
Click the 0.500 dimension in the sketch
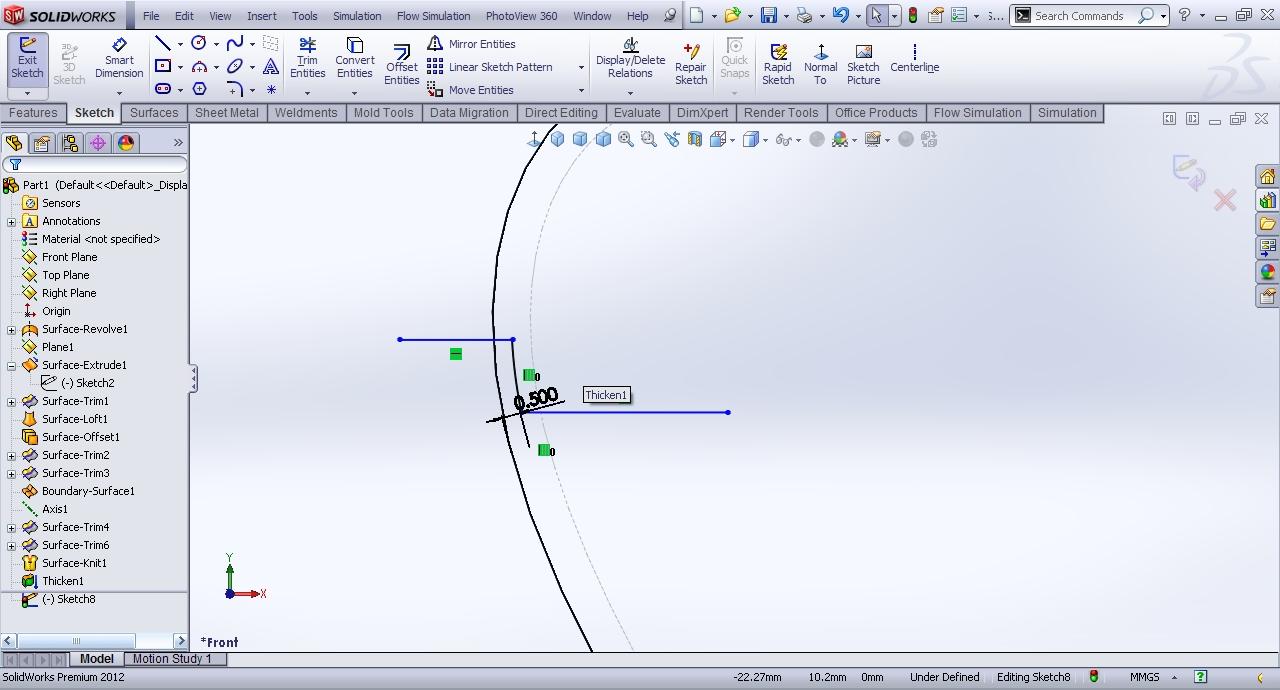click(x=537, y=398)
